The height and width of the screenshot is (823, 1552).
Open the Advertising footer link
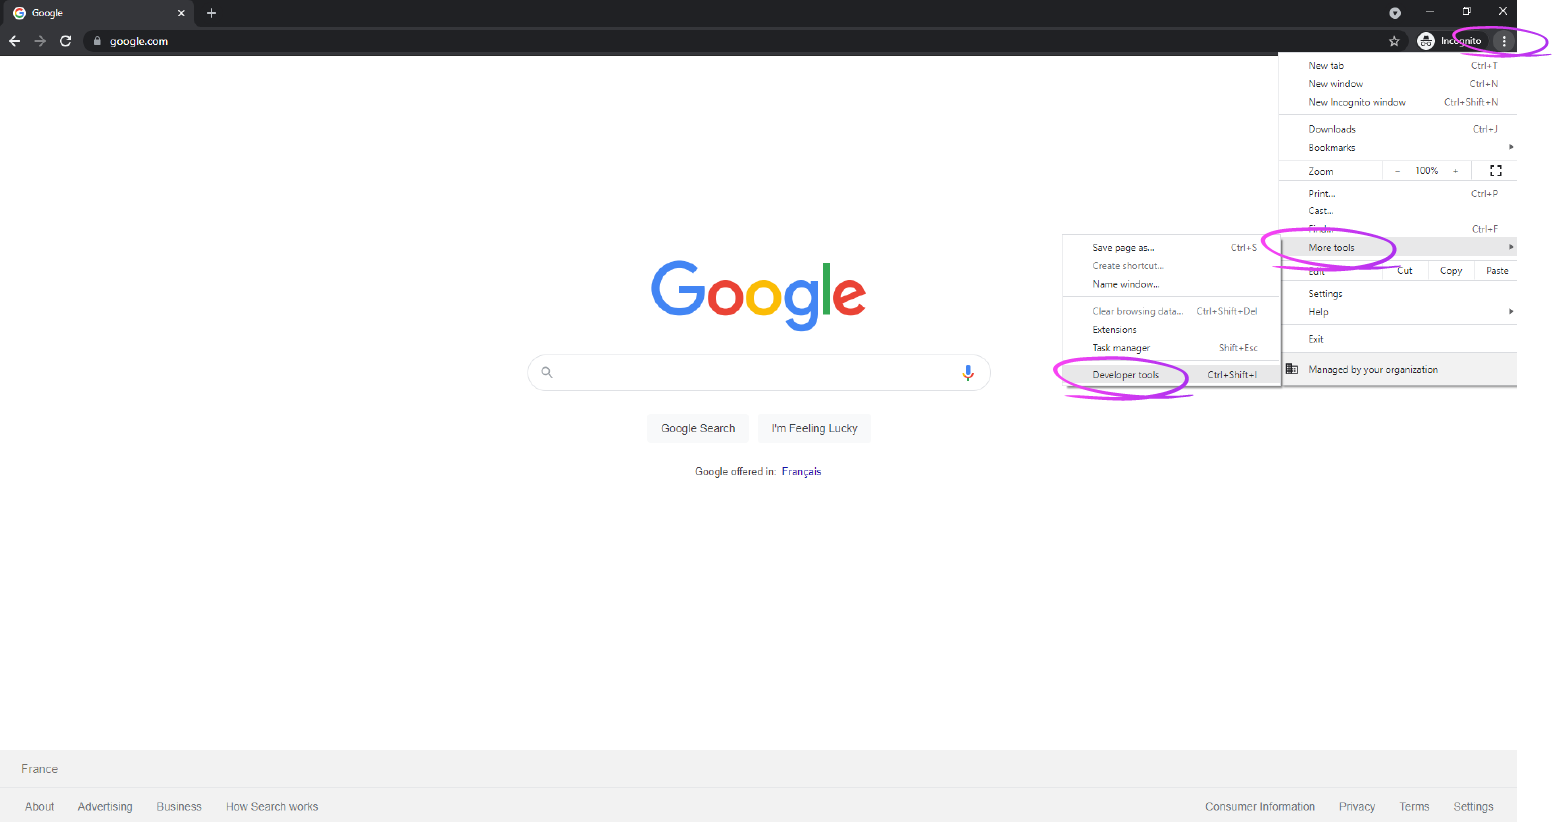tap(105, 807)
